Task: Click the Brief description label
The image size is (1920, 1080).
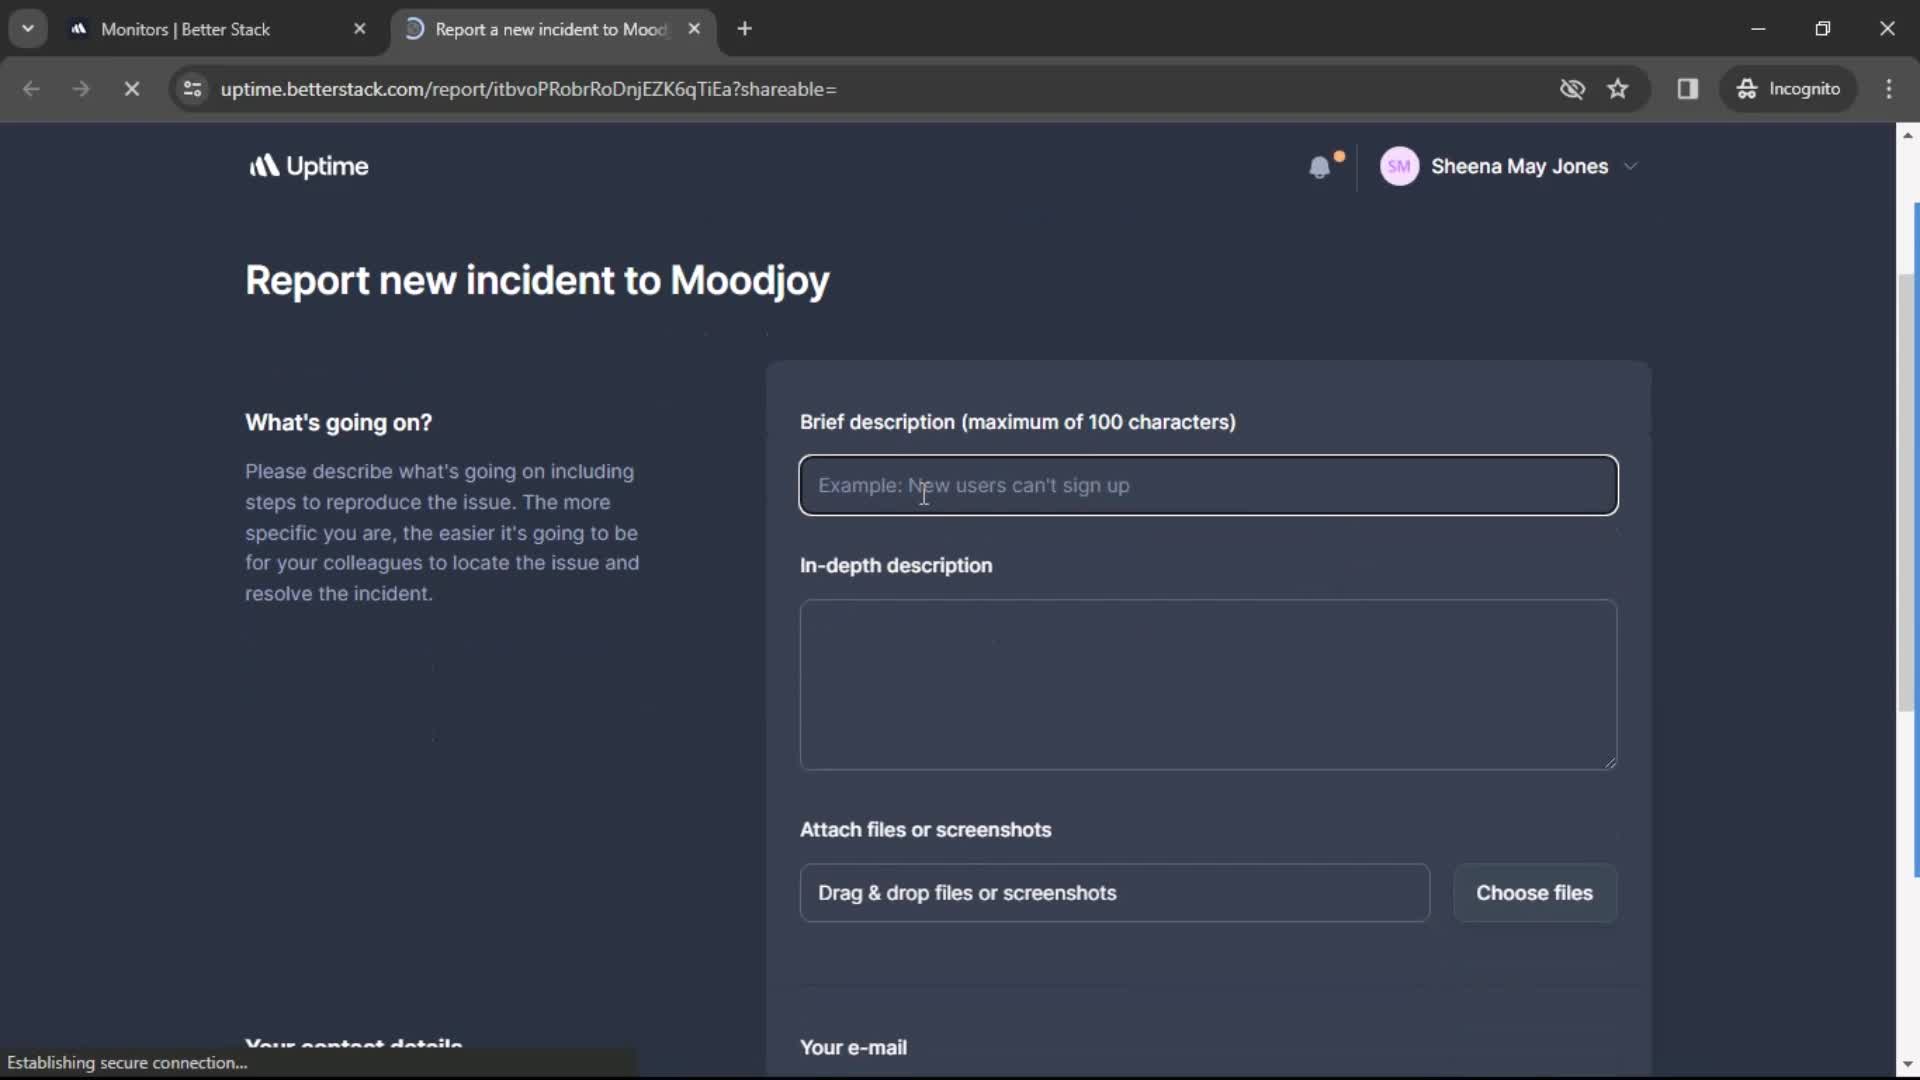Action: pos(1017,422)
